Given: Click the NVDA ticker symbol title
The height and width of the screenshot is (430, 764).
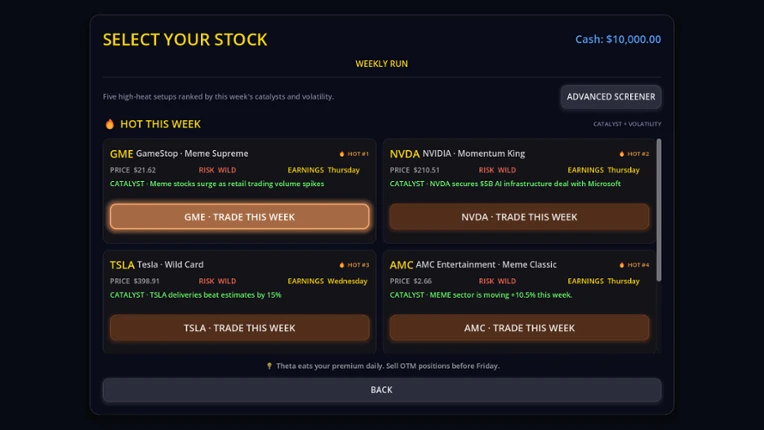Looking at the screenshot, I should [404, 154].
